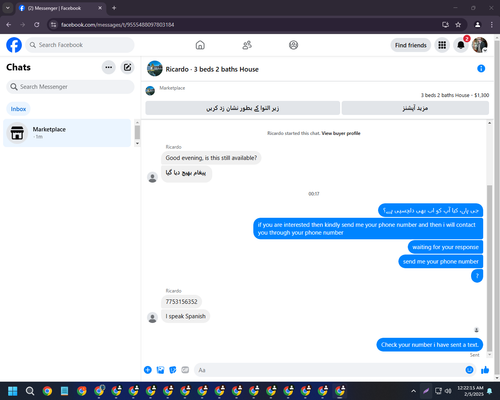Open the account profile picture menu
Screen dimensions: 500x400
(x=480, y=45)
